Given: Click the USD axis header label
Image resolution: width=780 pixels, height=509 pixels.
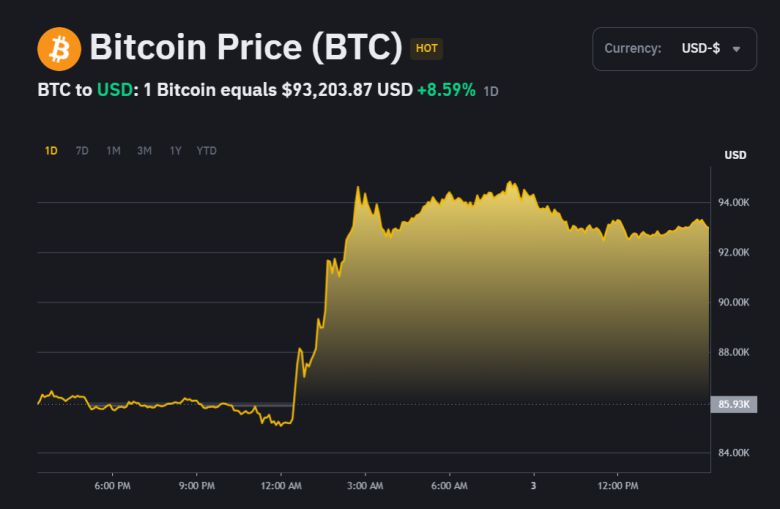Looking at the screenshot, I should [x=735, y=155].
